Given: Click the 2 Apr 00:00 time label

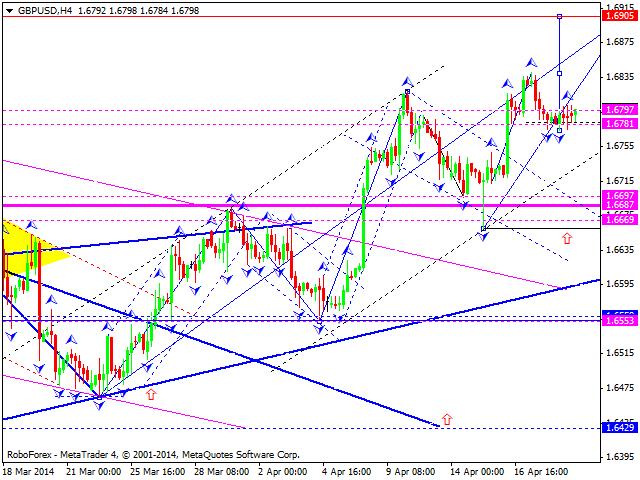Looking at the screenshot, I should click(282, 472).
